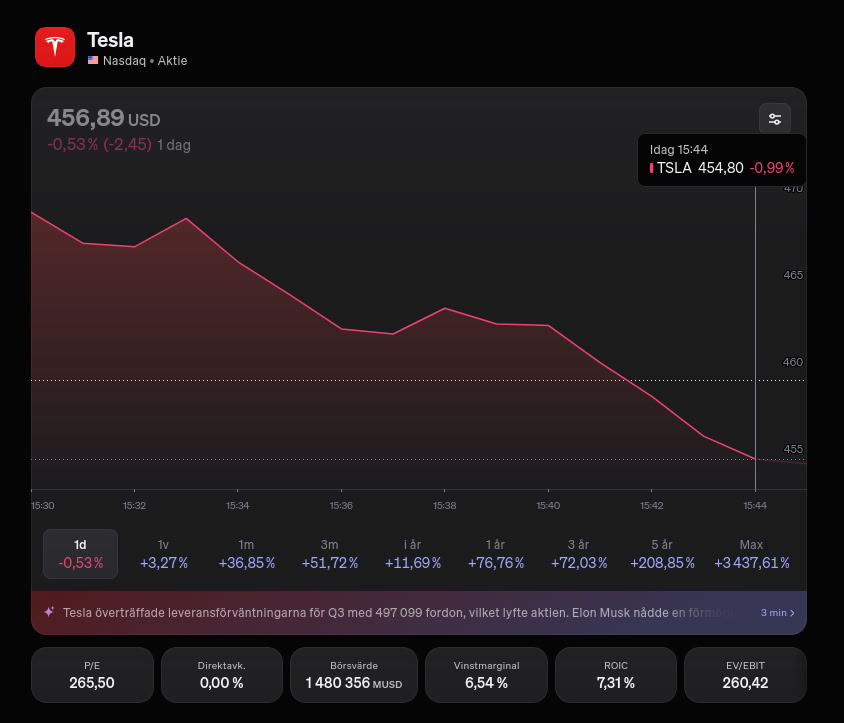Select the Max period tab
844x723 pixels.
(x=751, y=554)
